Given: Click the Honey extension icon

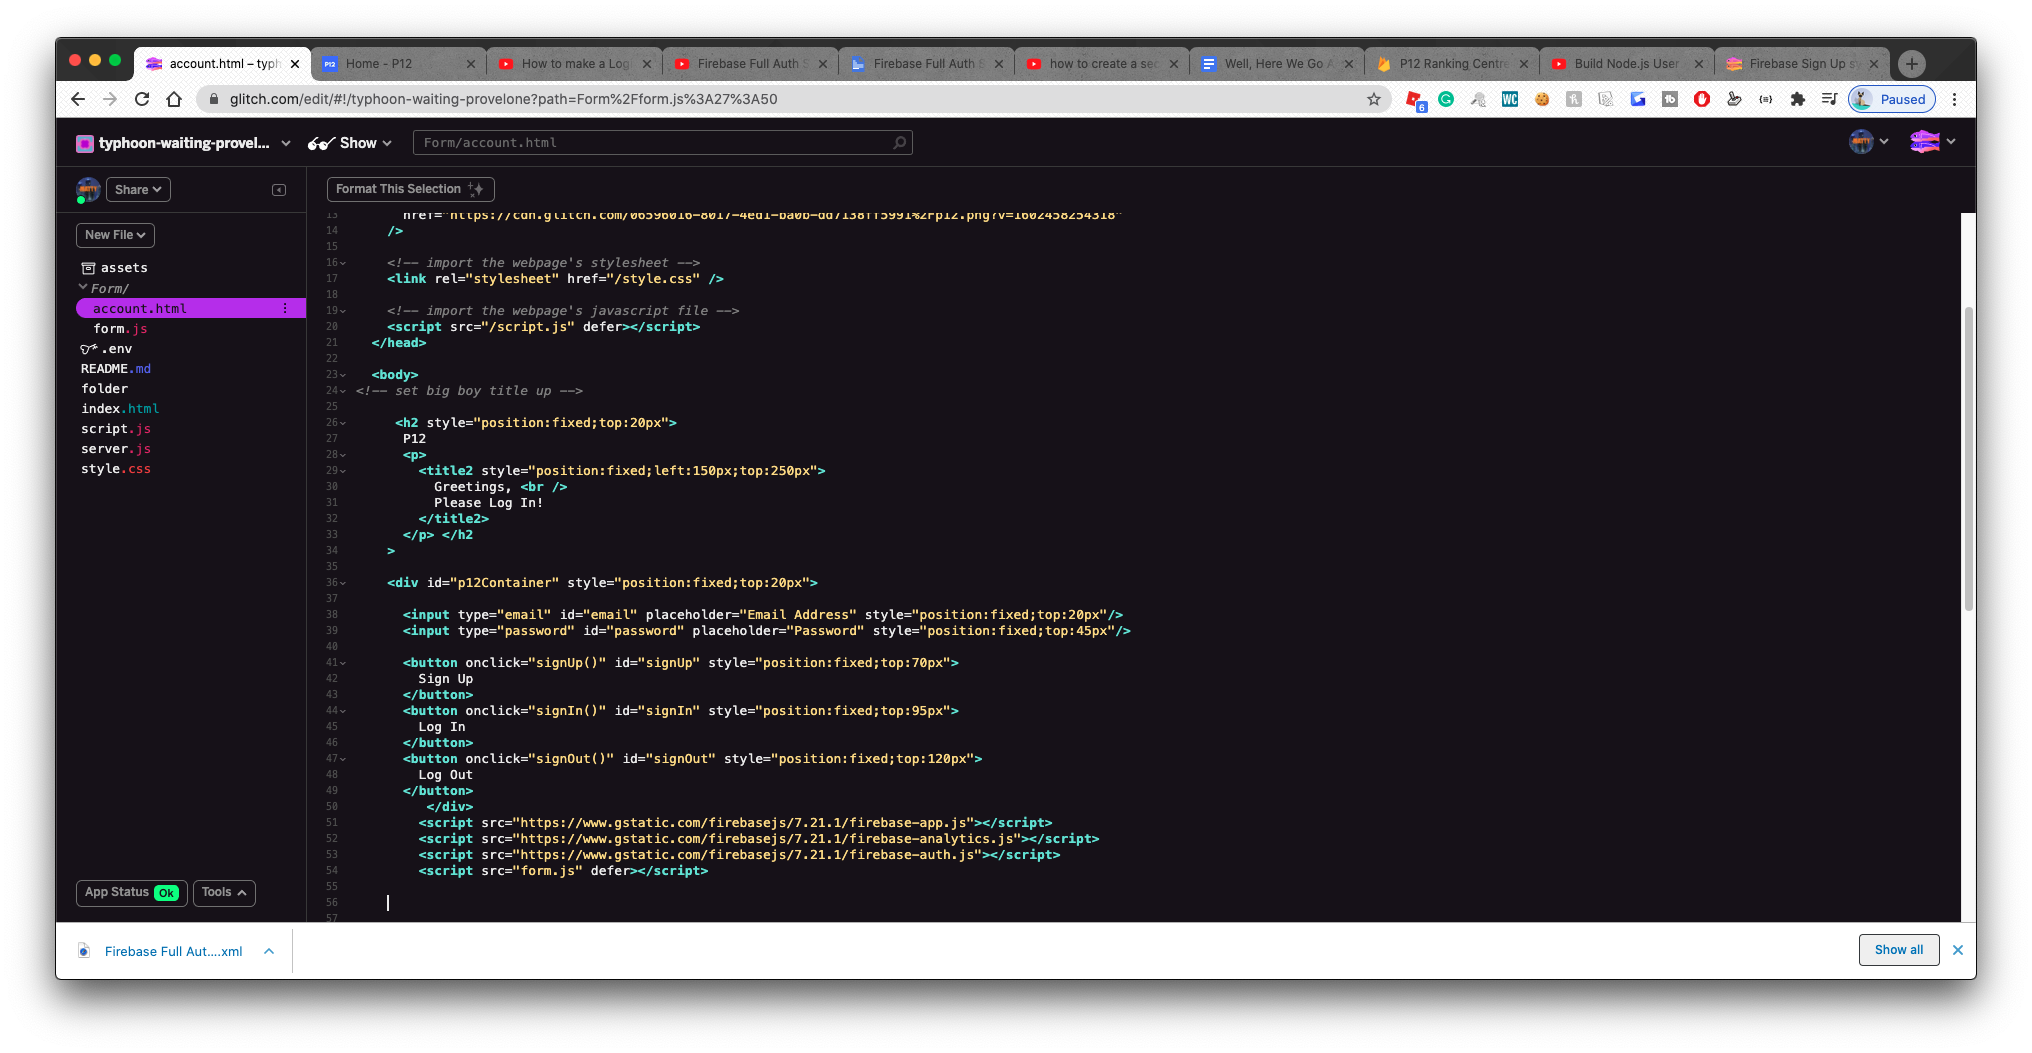Looking at the screenshot, I should click(x=1574, y=99).
